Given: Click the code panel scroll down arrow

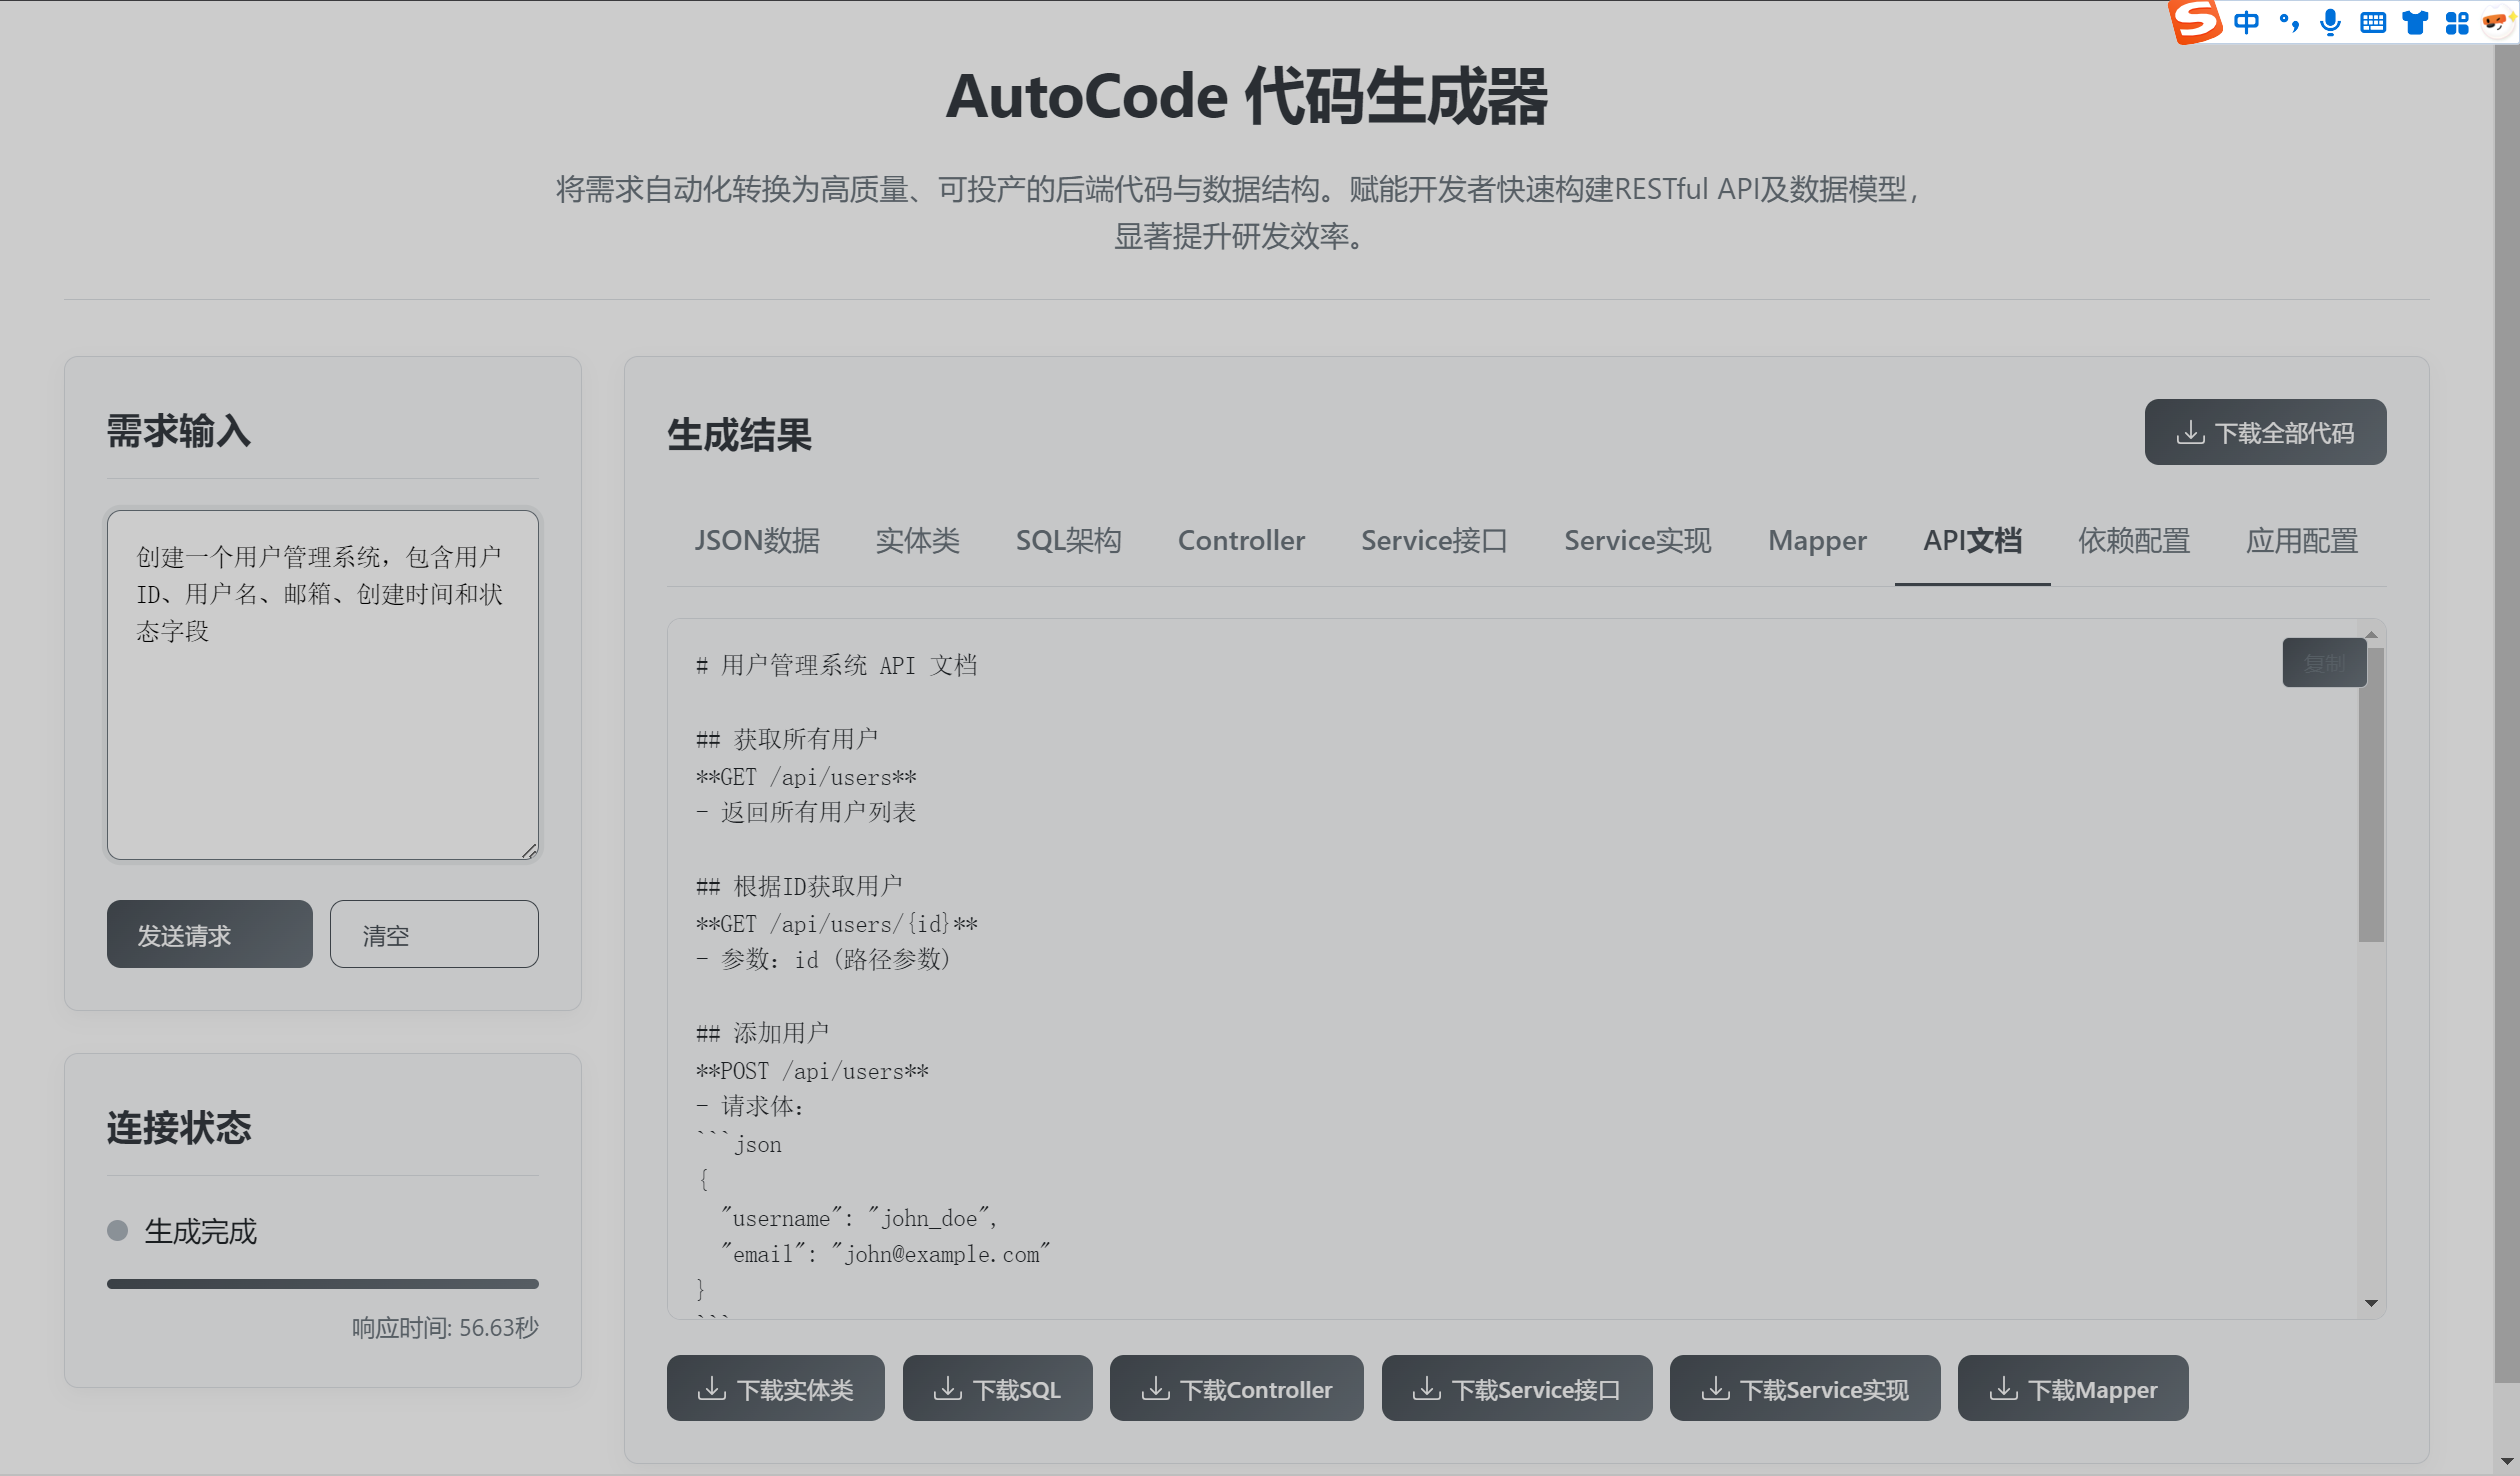Looking at the screenshot, I should pos(2371,1303).
